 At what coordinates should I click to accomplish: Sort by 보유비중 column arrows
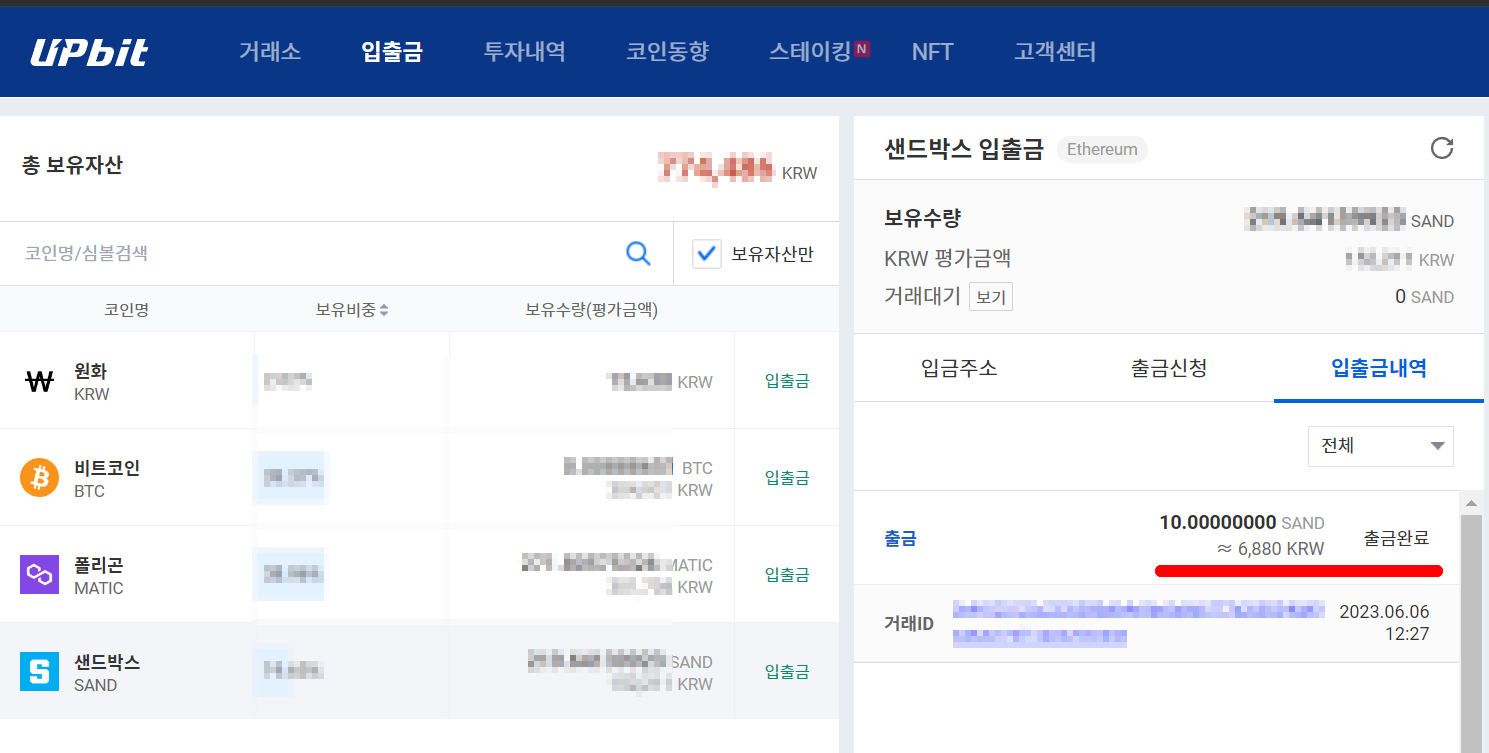click(384, 311)
